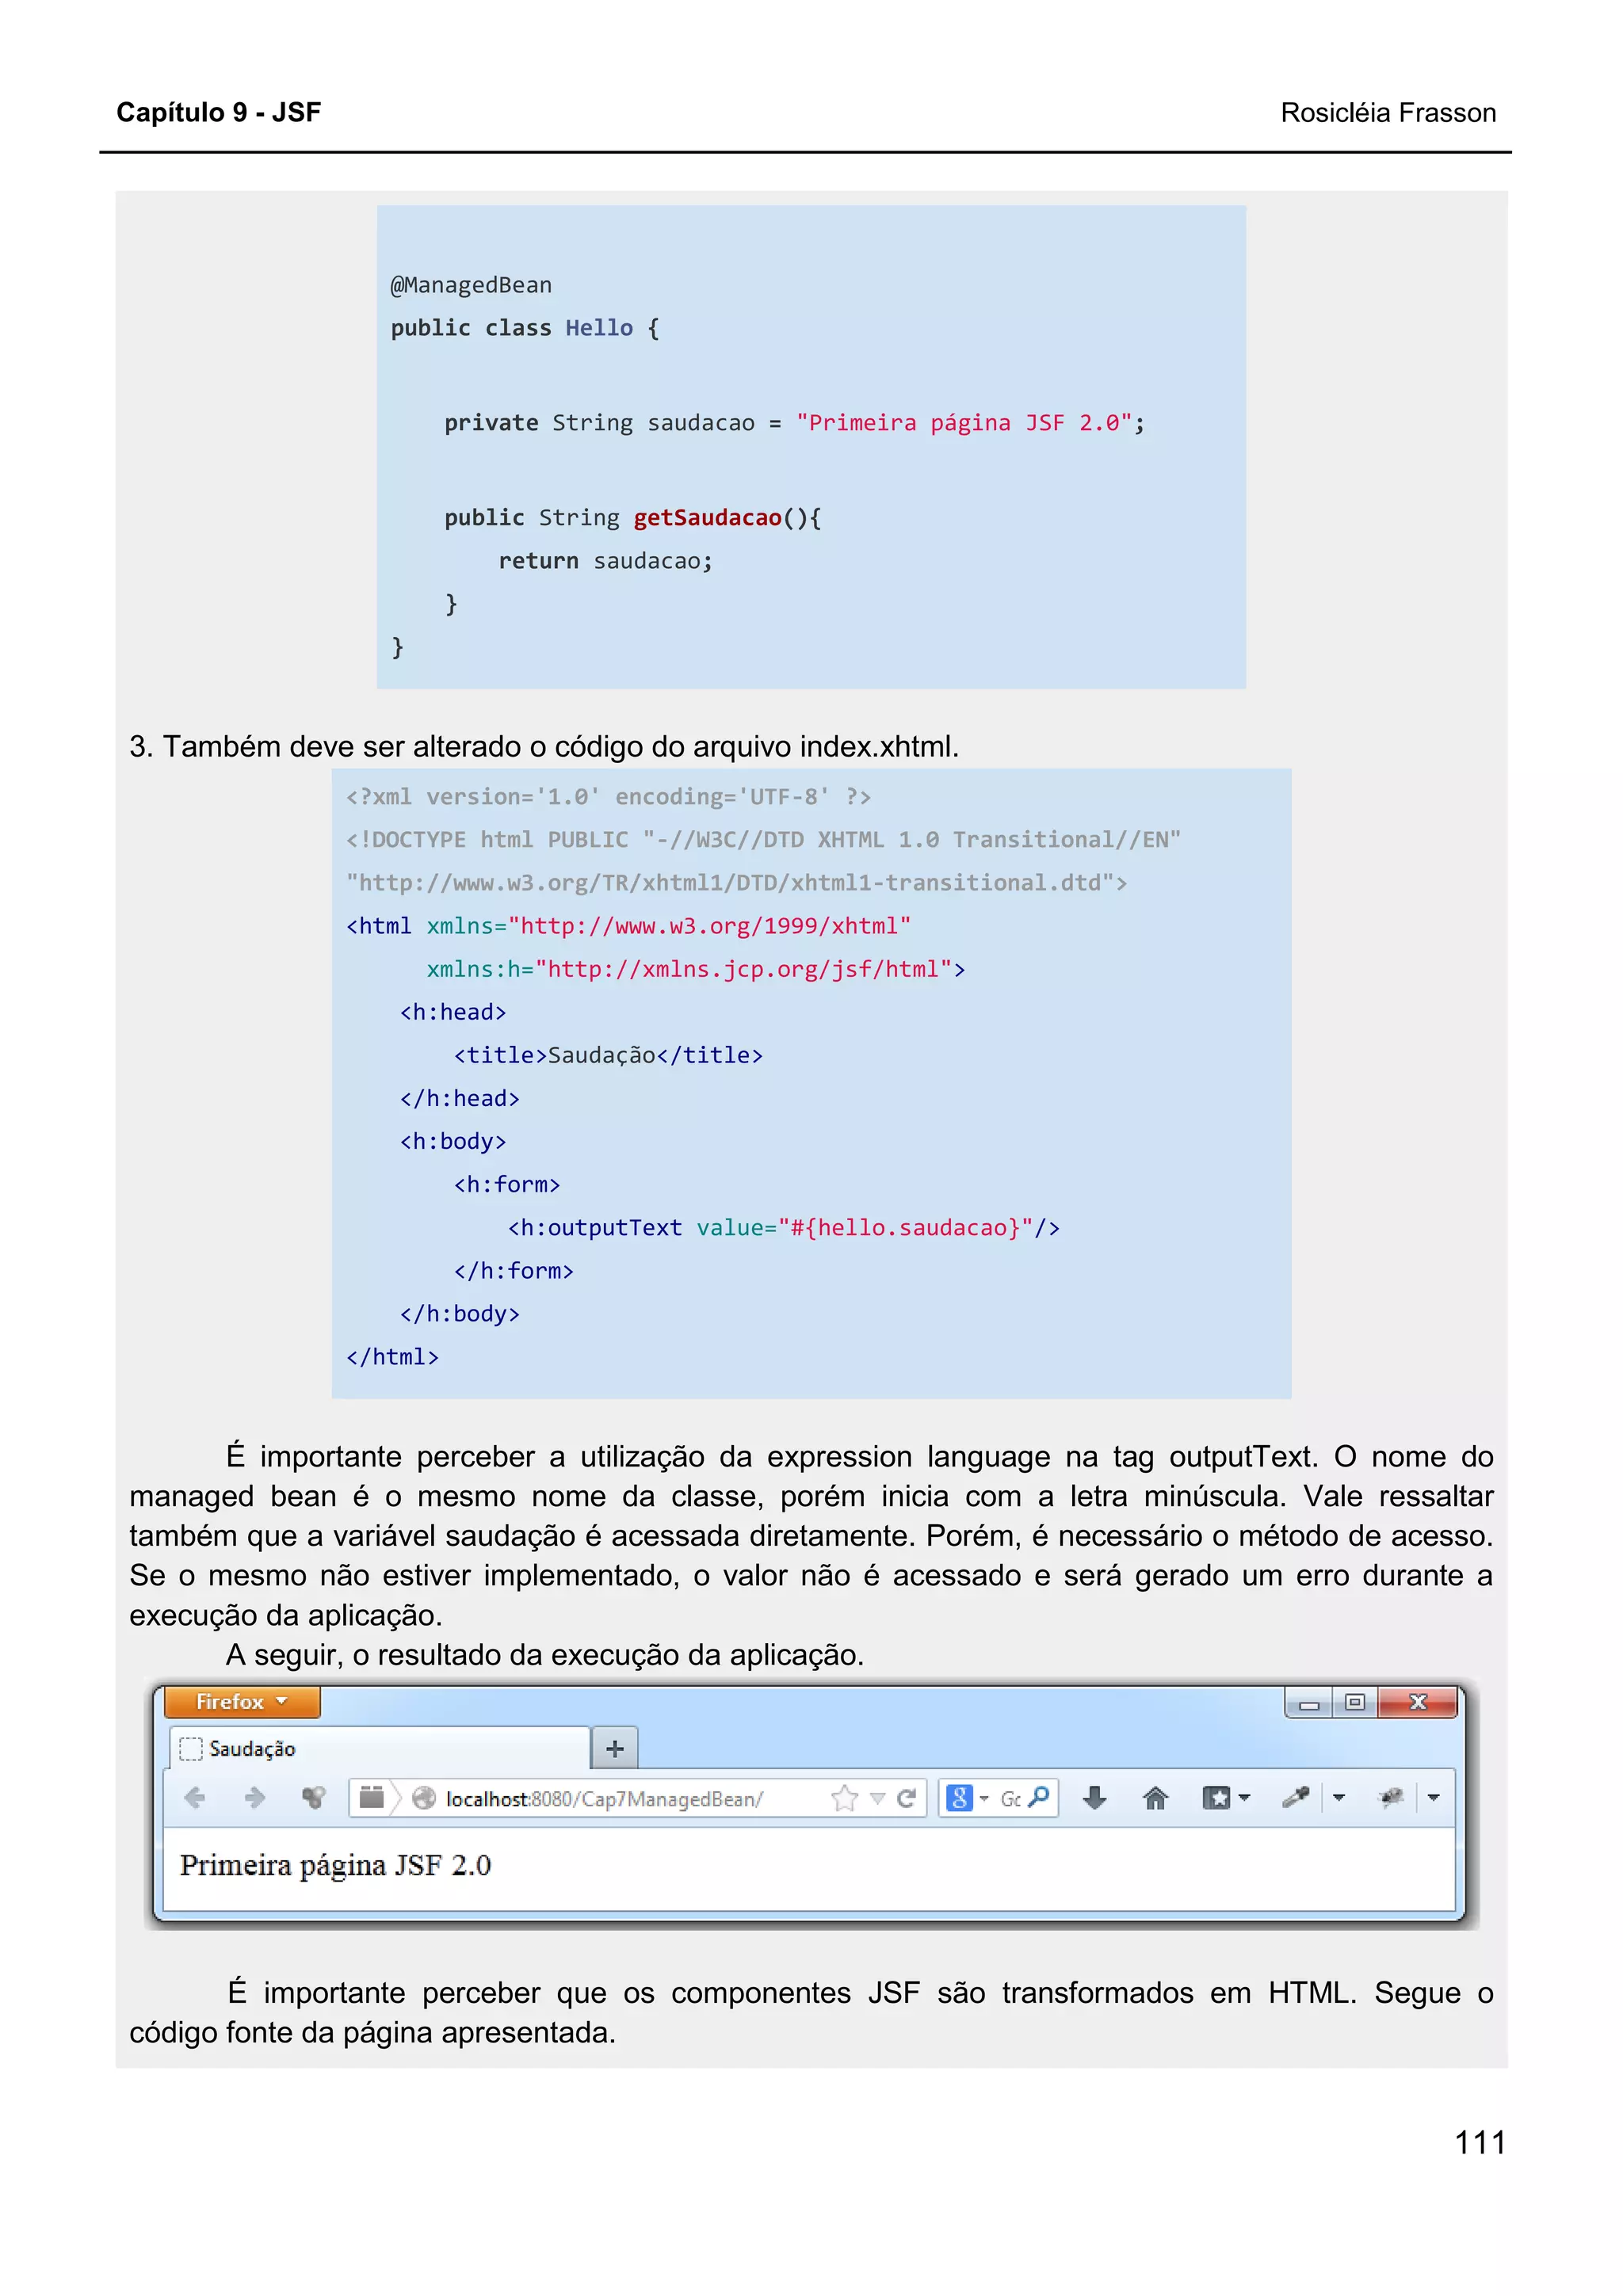Click the author name Rosicléia Frasson
The image size is (1623, 2296).
pyautogui.click(x=1388, y=113)
